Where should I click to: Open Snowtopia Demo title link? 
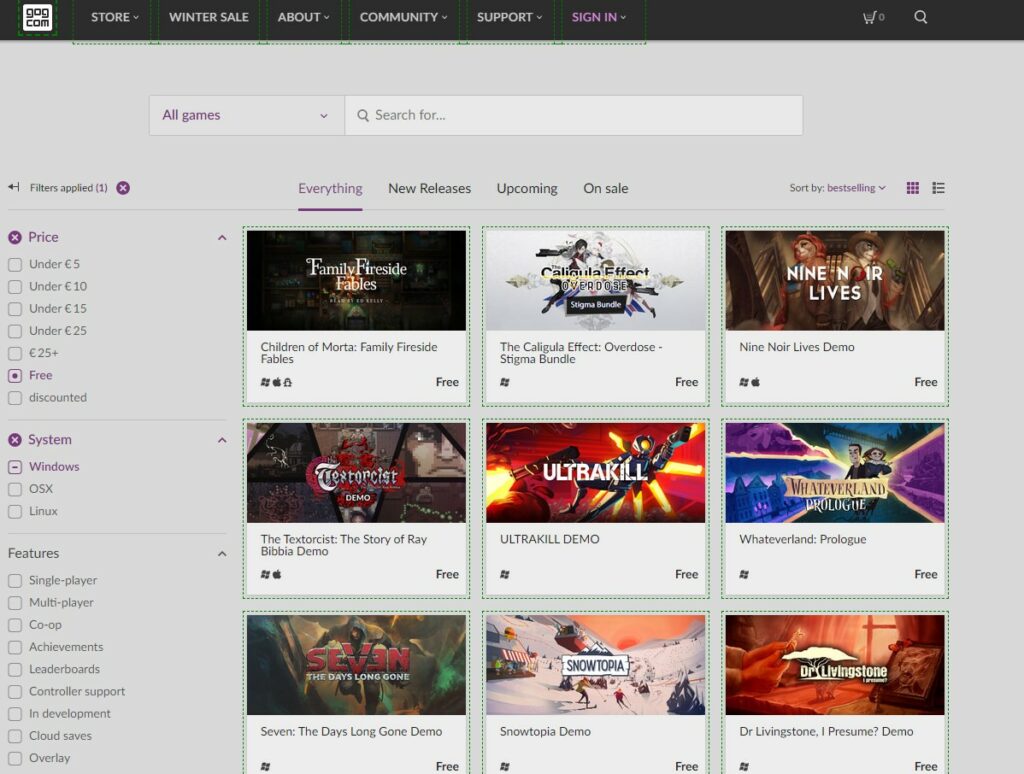pos(545,732)
